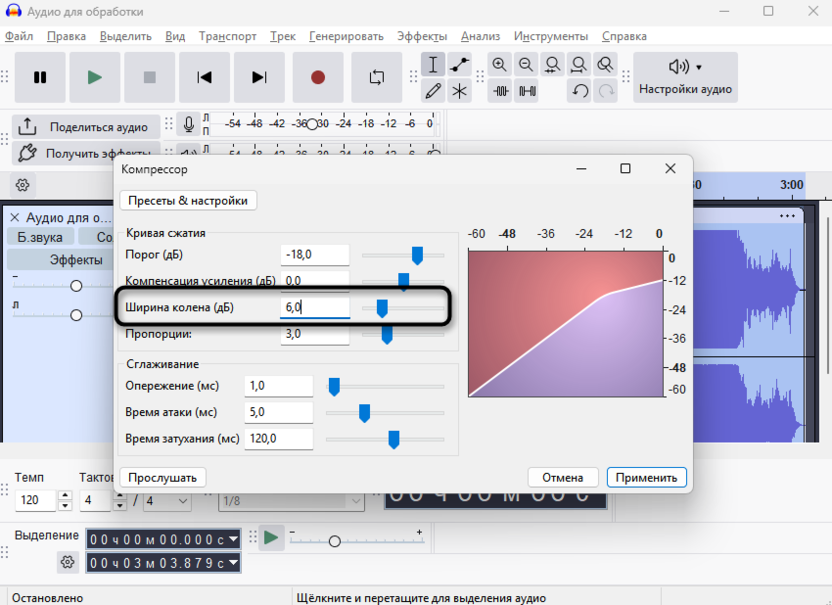Click the Время атаки (мс) input field

click(278, 412)
